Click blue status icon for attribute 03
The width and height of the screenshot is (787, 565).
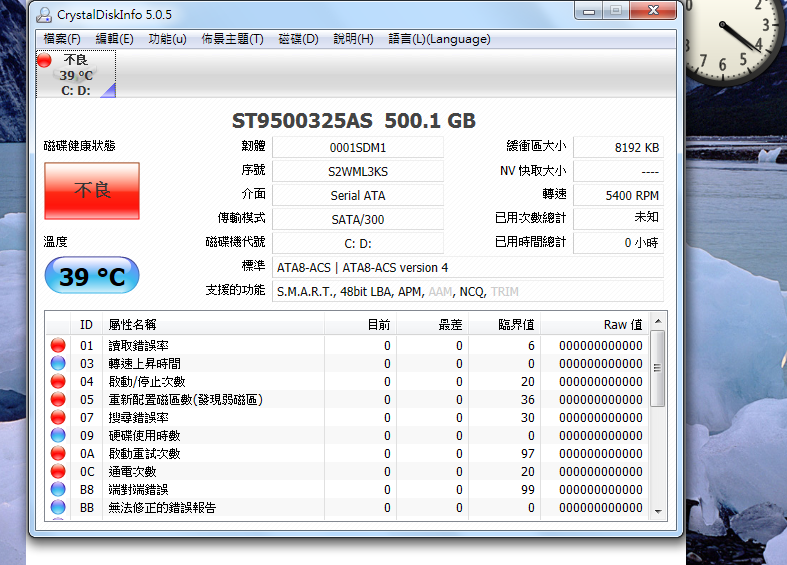click(58, 363)
